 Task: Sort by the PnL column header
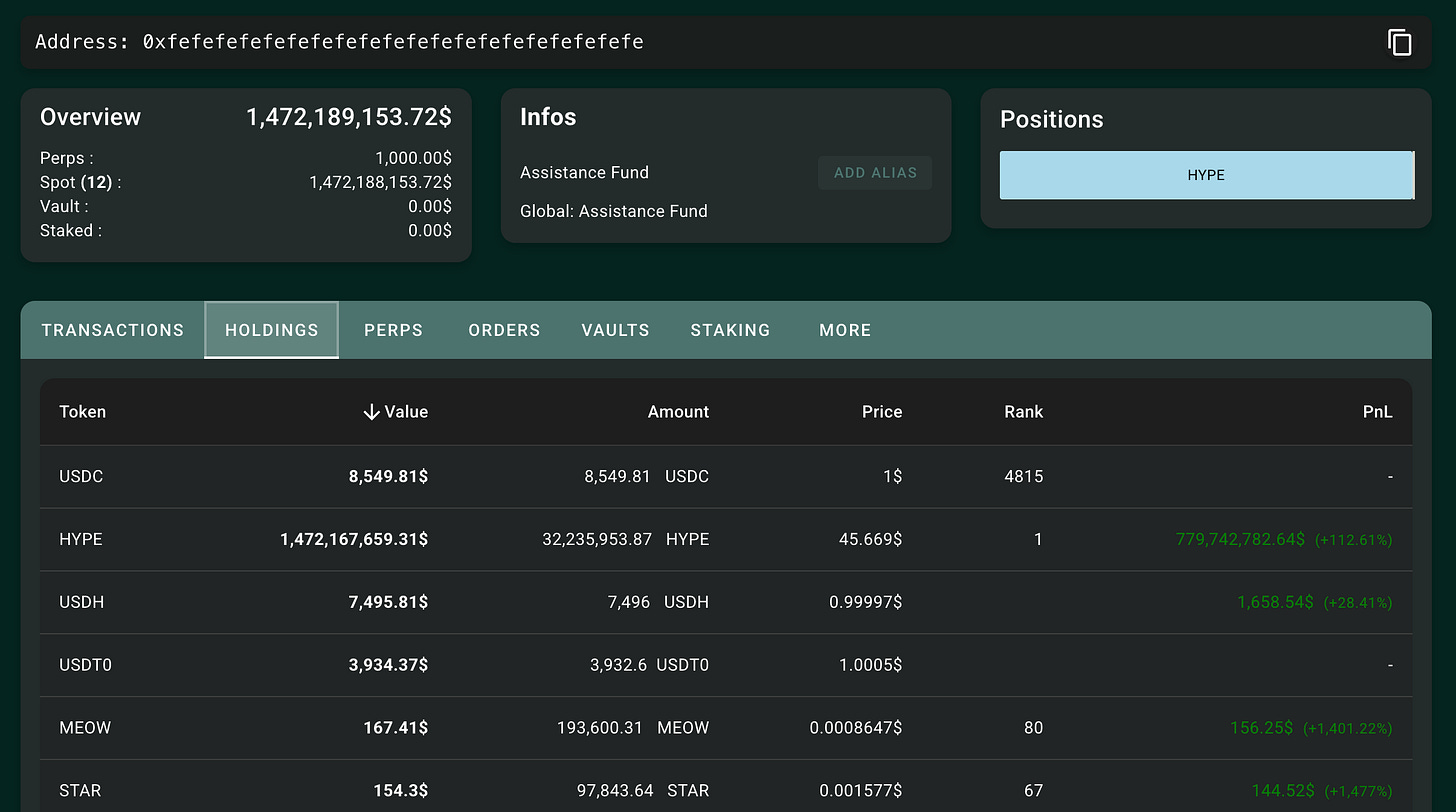pos(1377,412)
